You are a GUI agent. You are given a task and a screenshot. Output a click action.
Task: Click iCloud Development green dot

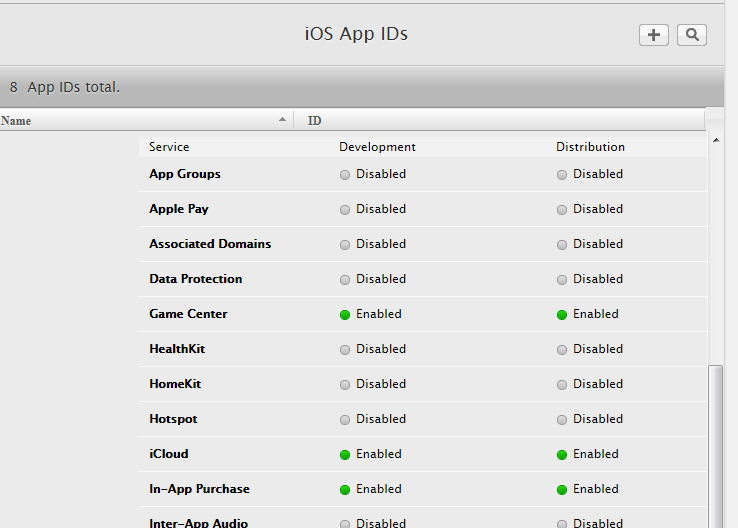[345, 455]
